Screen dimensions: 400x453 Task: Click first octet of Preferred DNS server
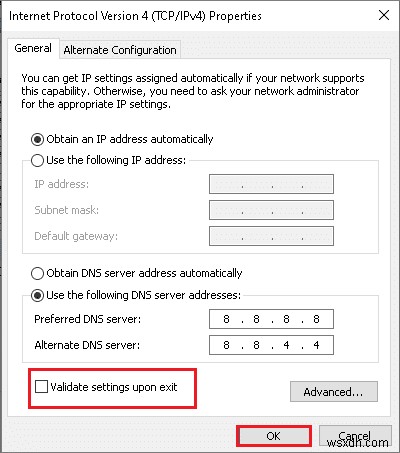coord(226,319)
